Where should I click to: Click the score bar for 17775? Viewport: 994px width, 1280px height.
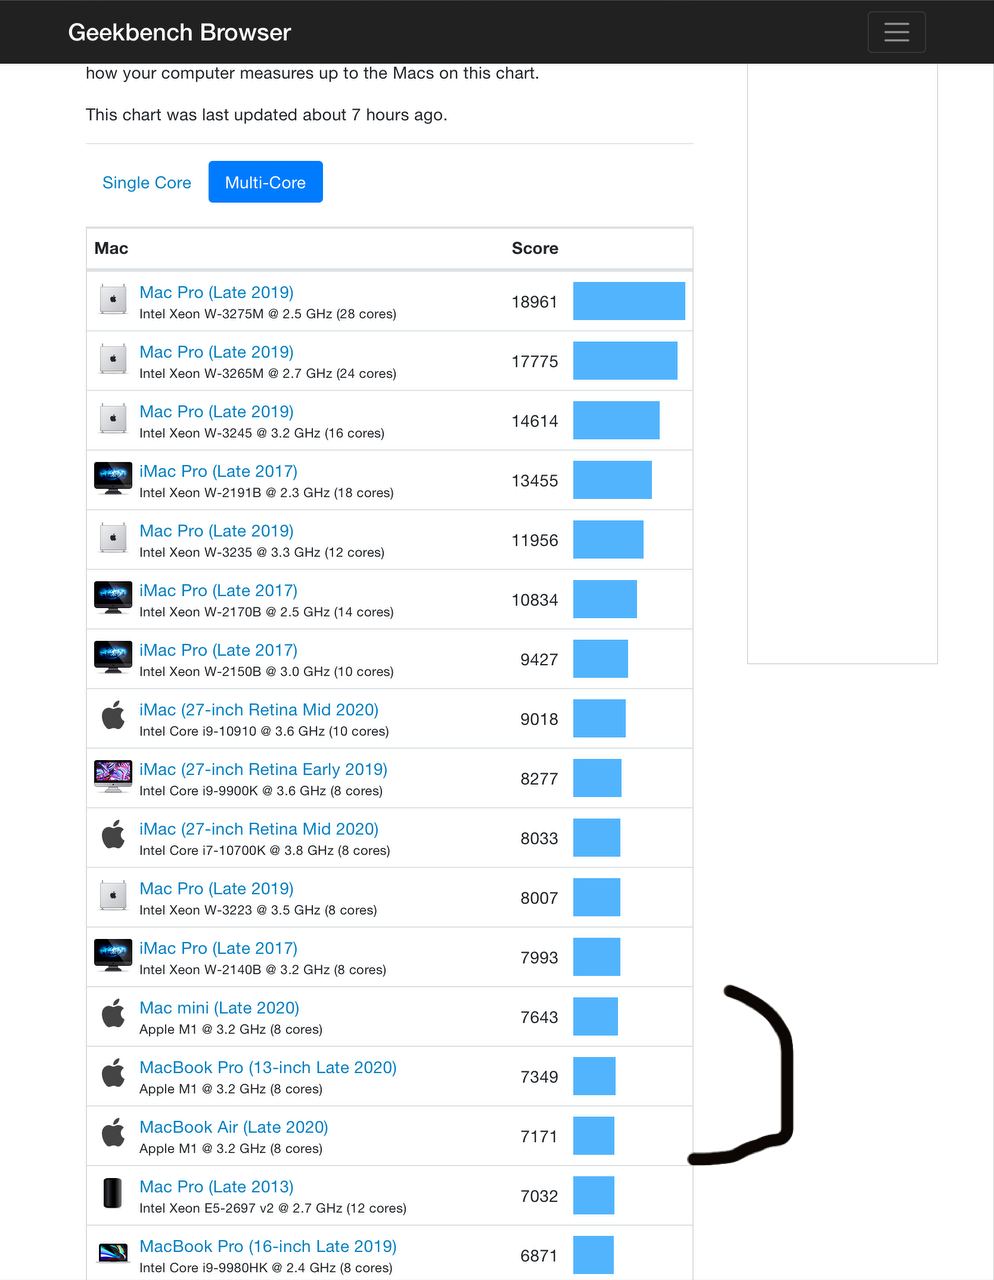(625, 361)
